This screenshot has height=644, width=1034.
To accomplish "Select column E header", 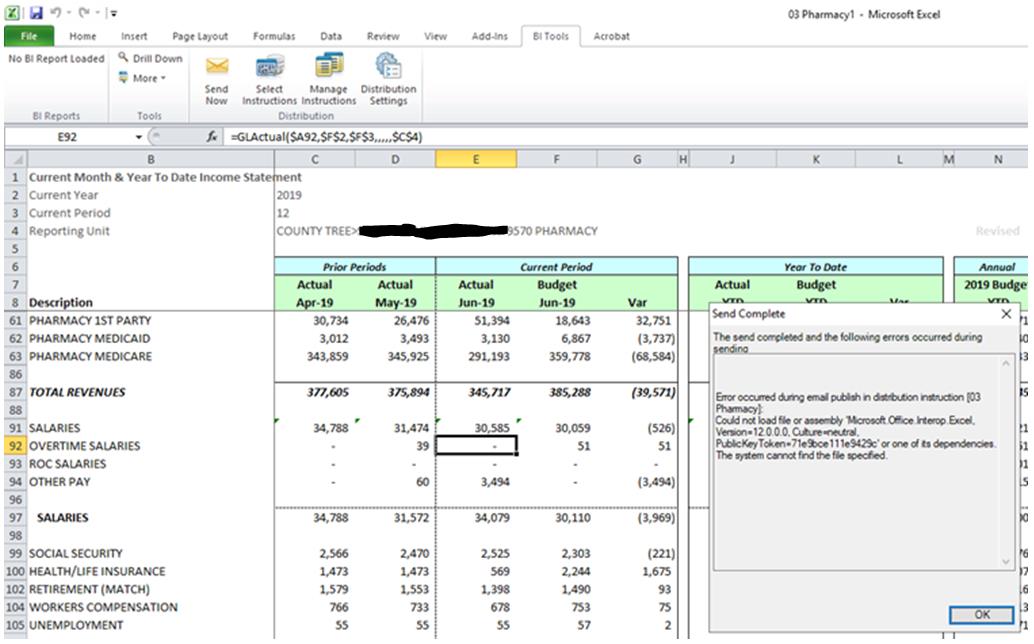I will point(475,160).
